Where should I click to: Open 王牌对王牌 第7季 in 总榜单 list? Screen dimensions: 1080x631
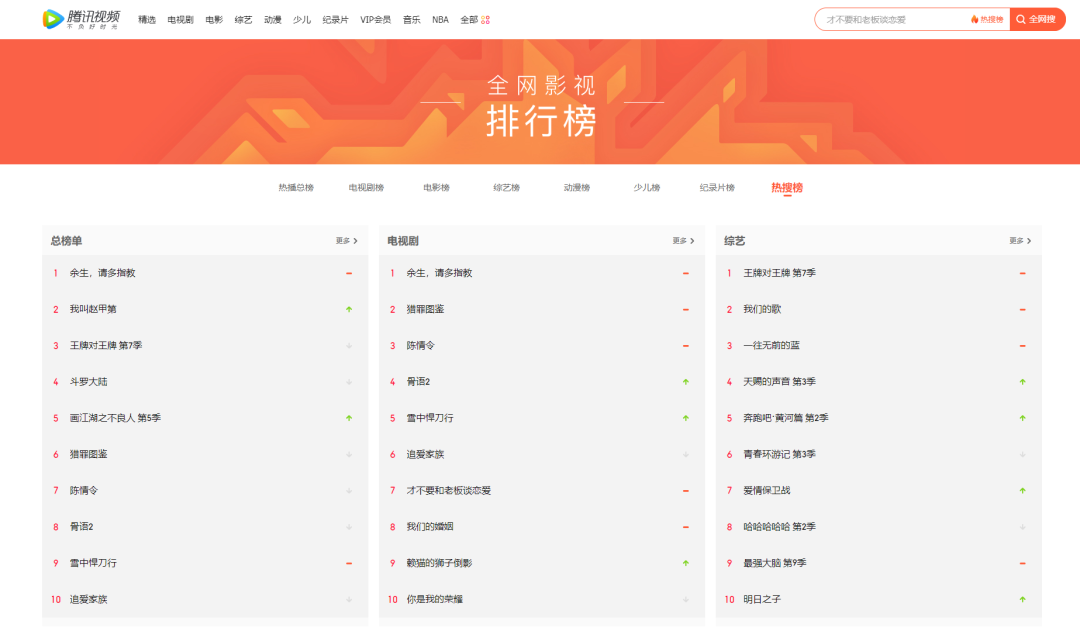[x=105, y=345]
